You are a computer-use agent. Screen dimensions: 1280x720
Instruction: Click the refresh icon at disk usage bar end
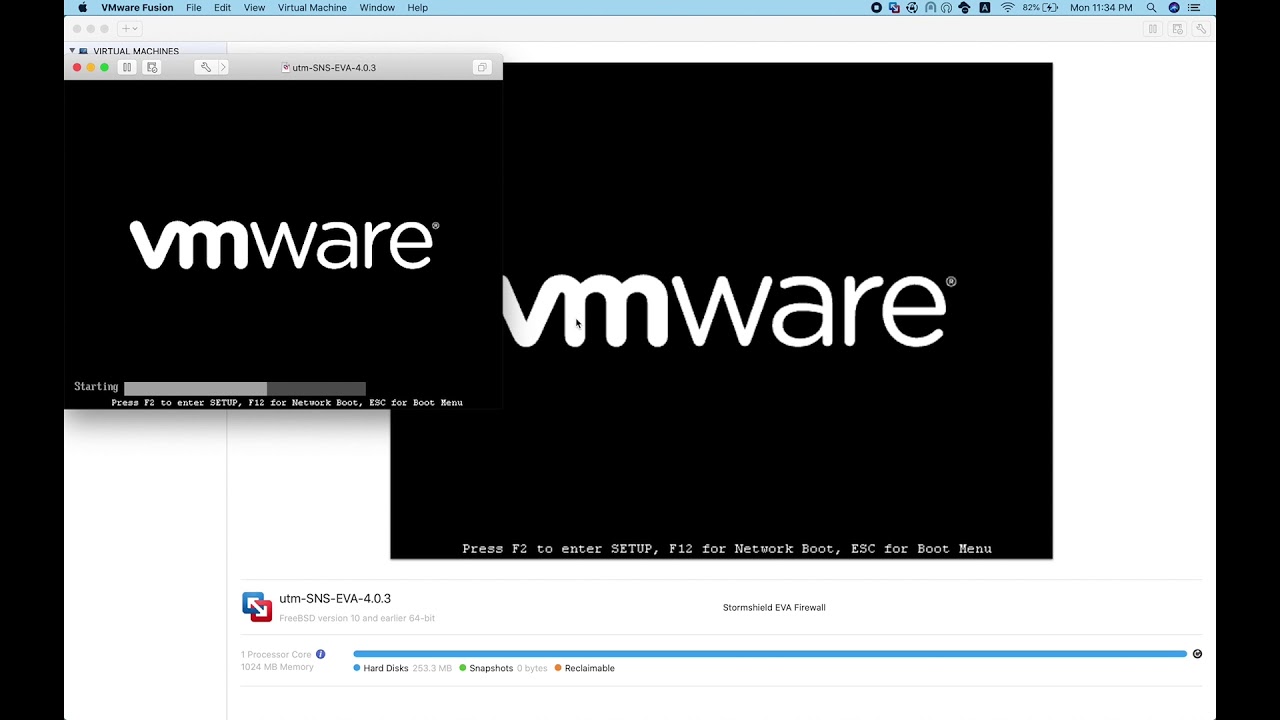(1197, 654)
